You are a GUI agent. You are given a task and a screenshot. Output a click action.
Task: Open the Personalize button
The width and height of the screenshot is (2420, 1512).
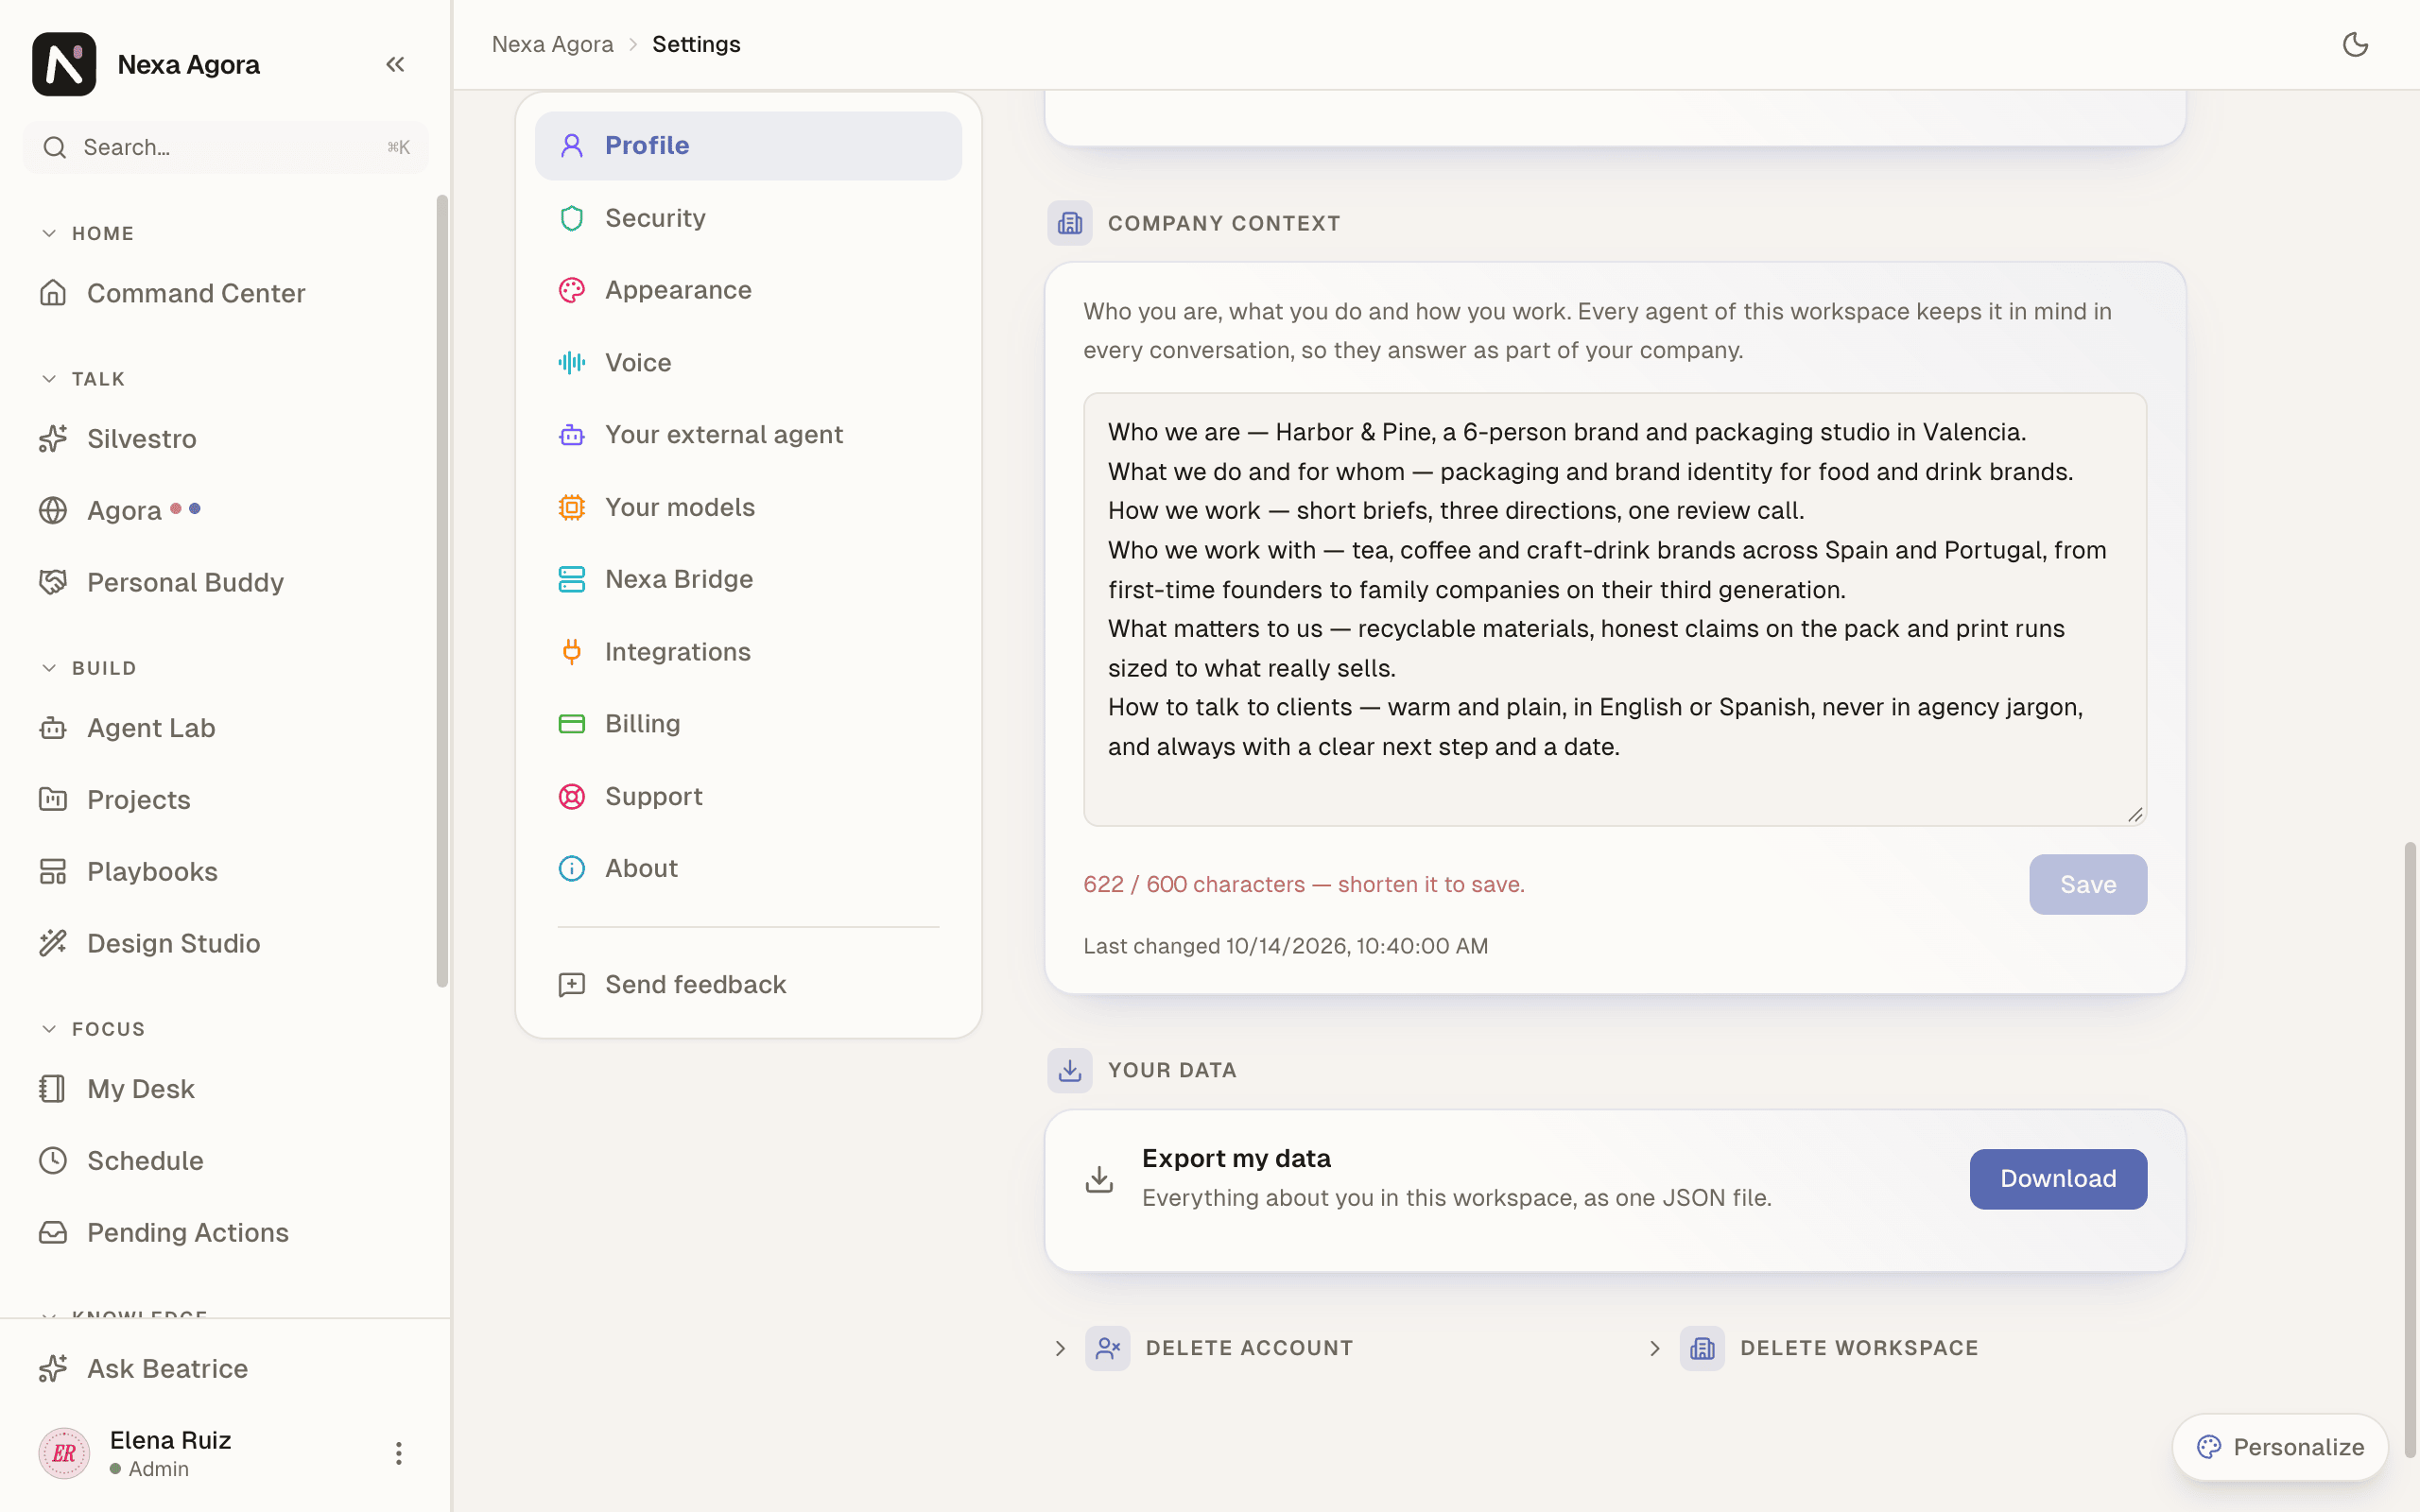tap(2280, 1447)
